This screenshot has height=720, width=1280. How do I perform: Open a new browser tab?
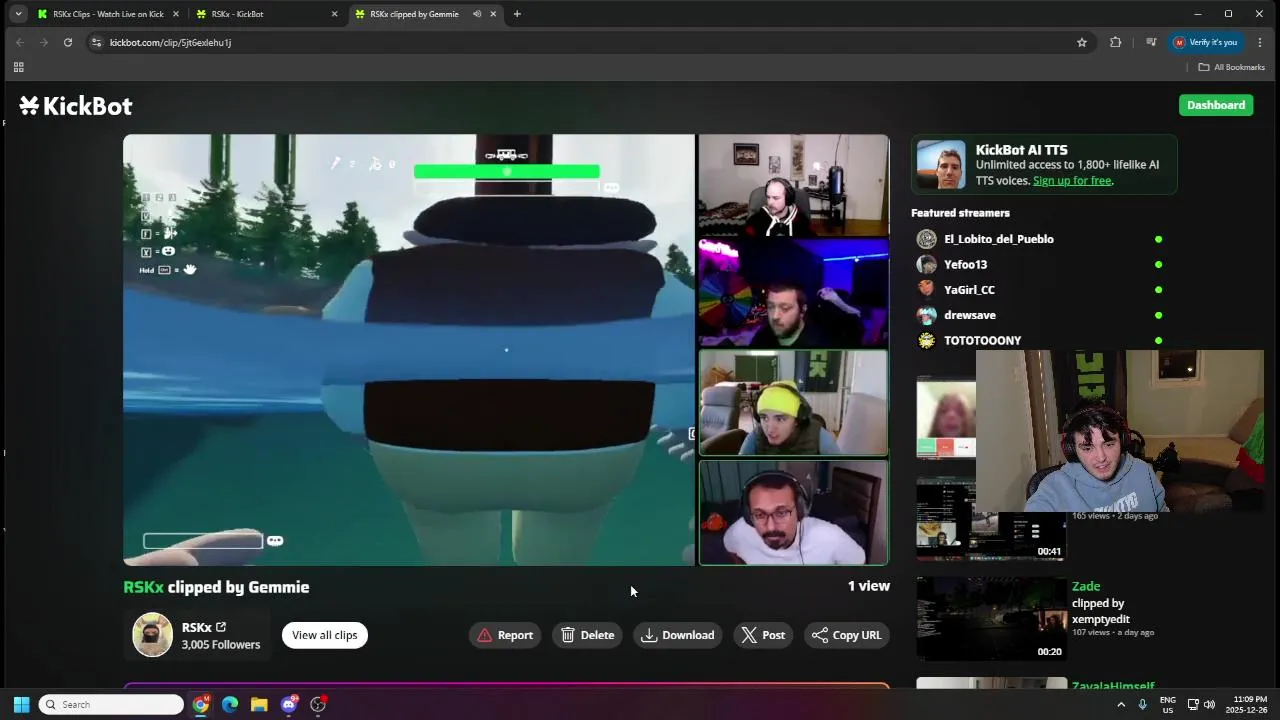coord(517,14)
